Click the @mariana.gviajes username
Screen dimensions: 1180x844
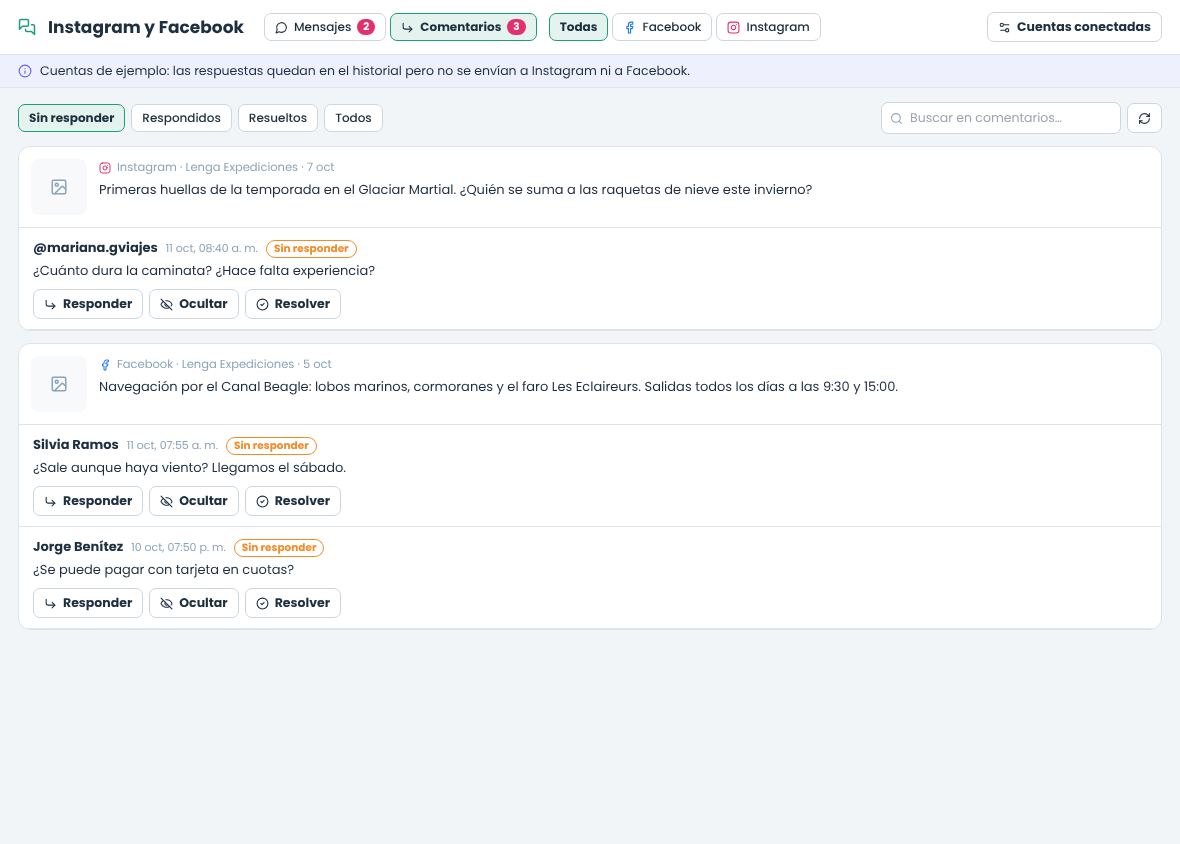(96, 248)
